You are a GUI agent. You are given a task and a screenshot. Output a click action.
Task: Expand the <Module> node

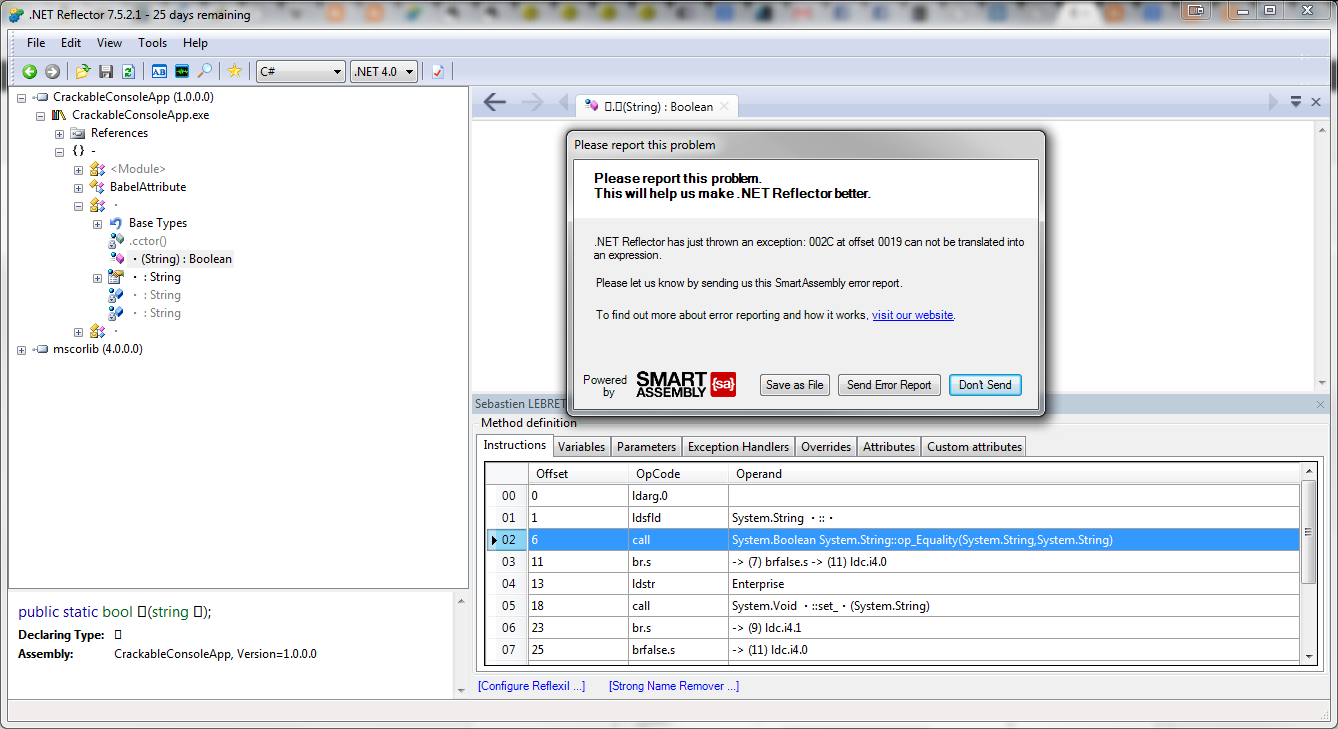[79, 170]
